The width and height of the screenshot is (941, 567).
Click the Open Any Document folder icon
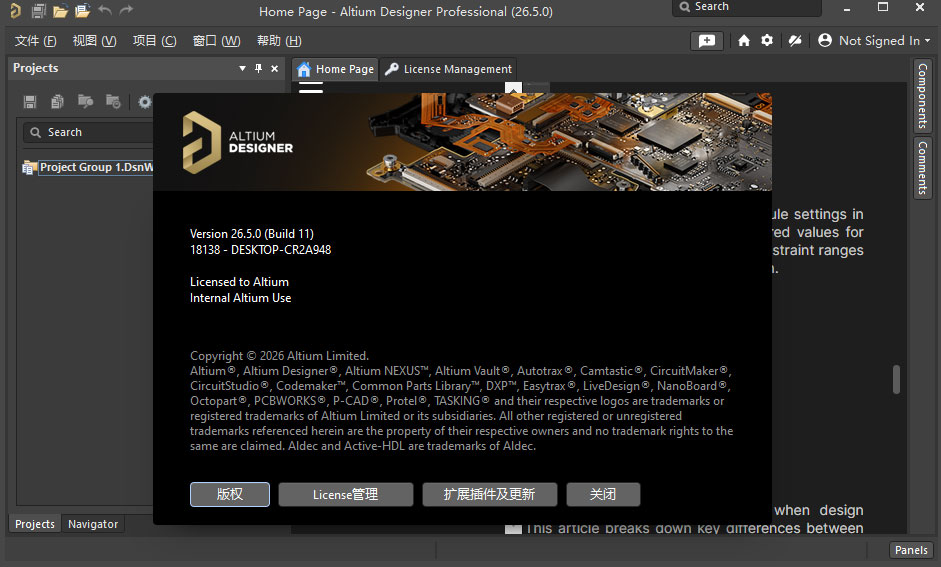60,10
